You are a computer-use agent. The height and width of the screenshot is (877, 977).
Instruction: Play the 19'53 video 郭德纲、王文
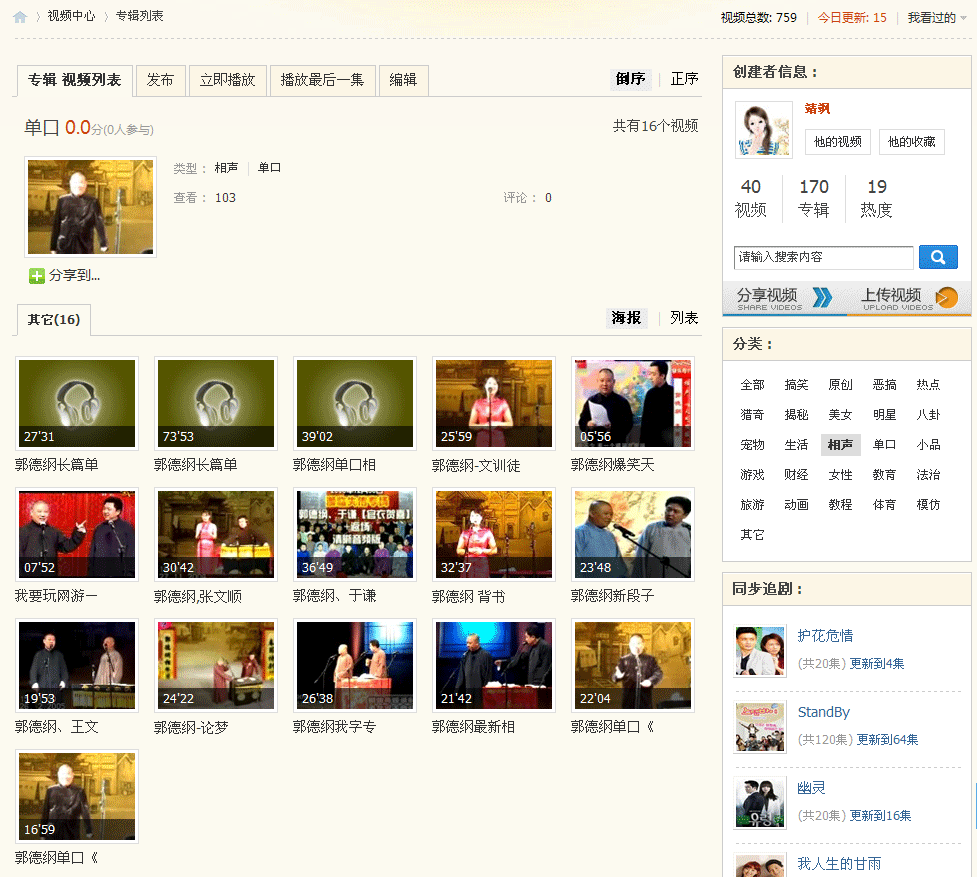[77, 665]
